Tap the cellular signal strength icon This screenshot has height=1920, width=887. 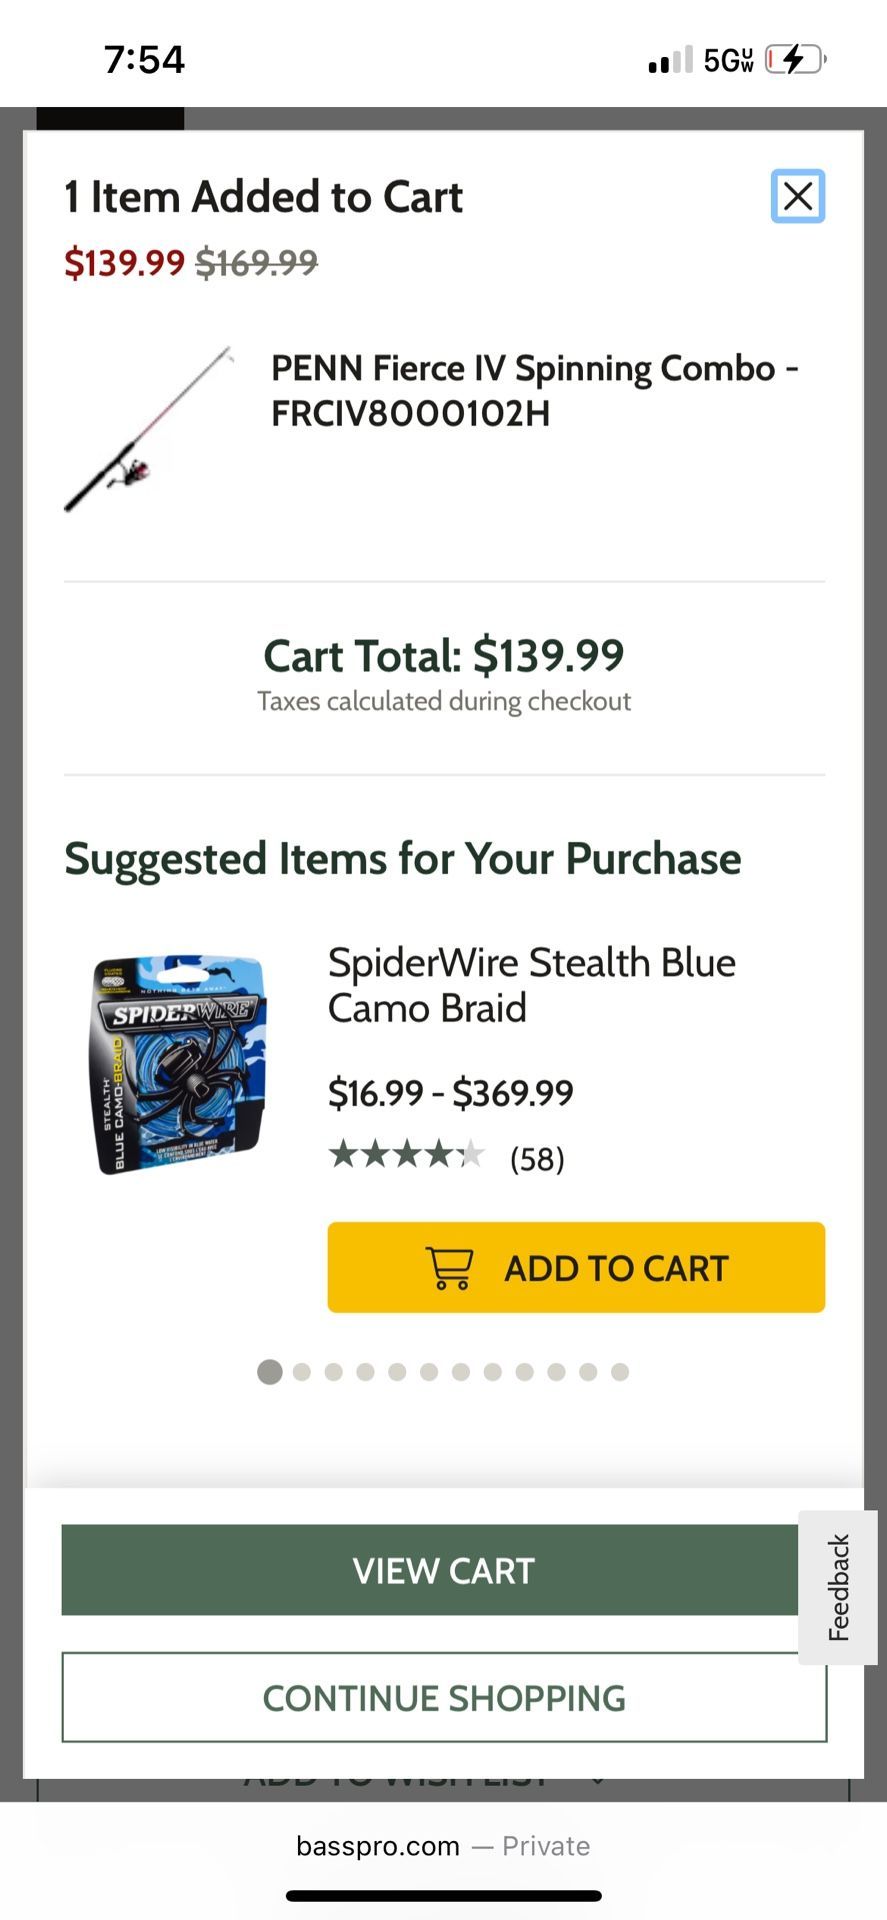point(670,60)
